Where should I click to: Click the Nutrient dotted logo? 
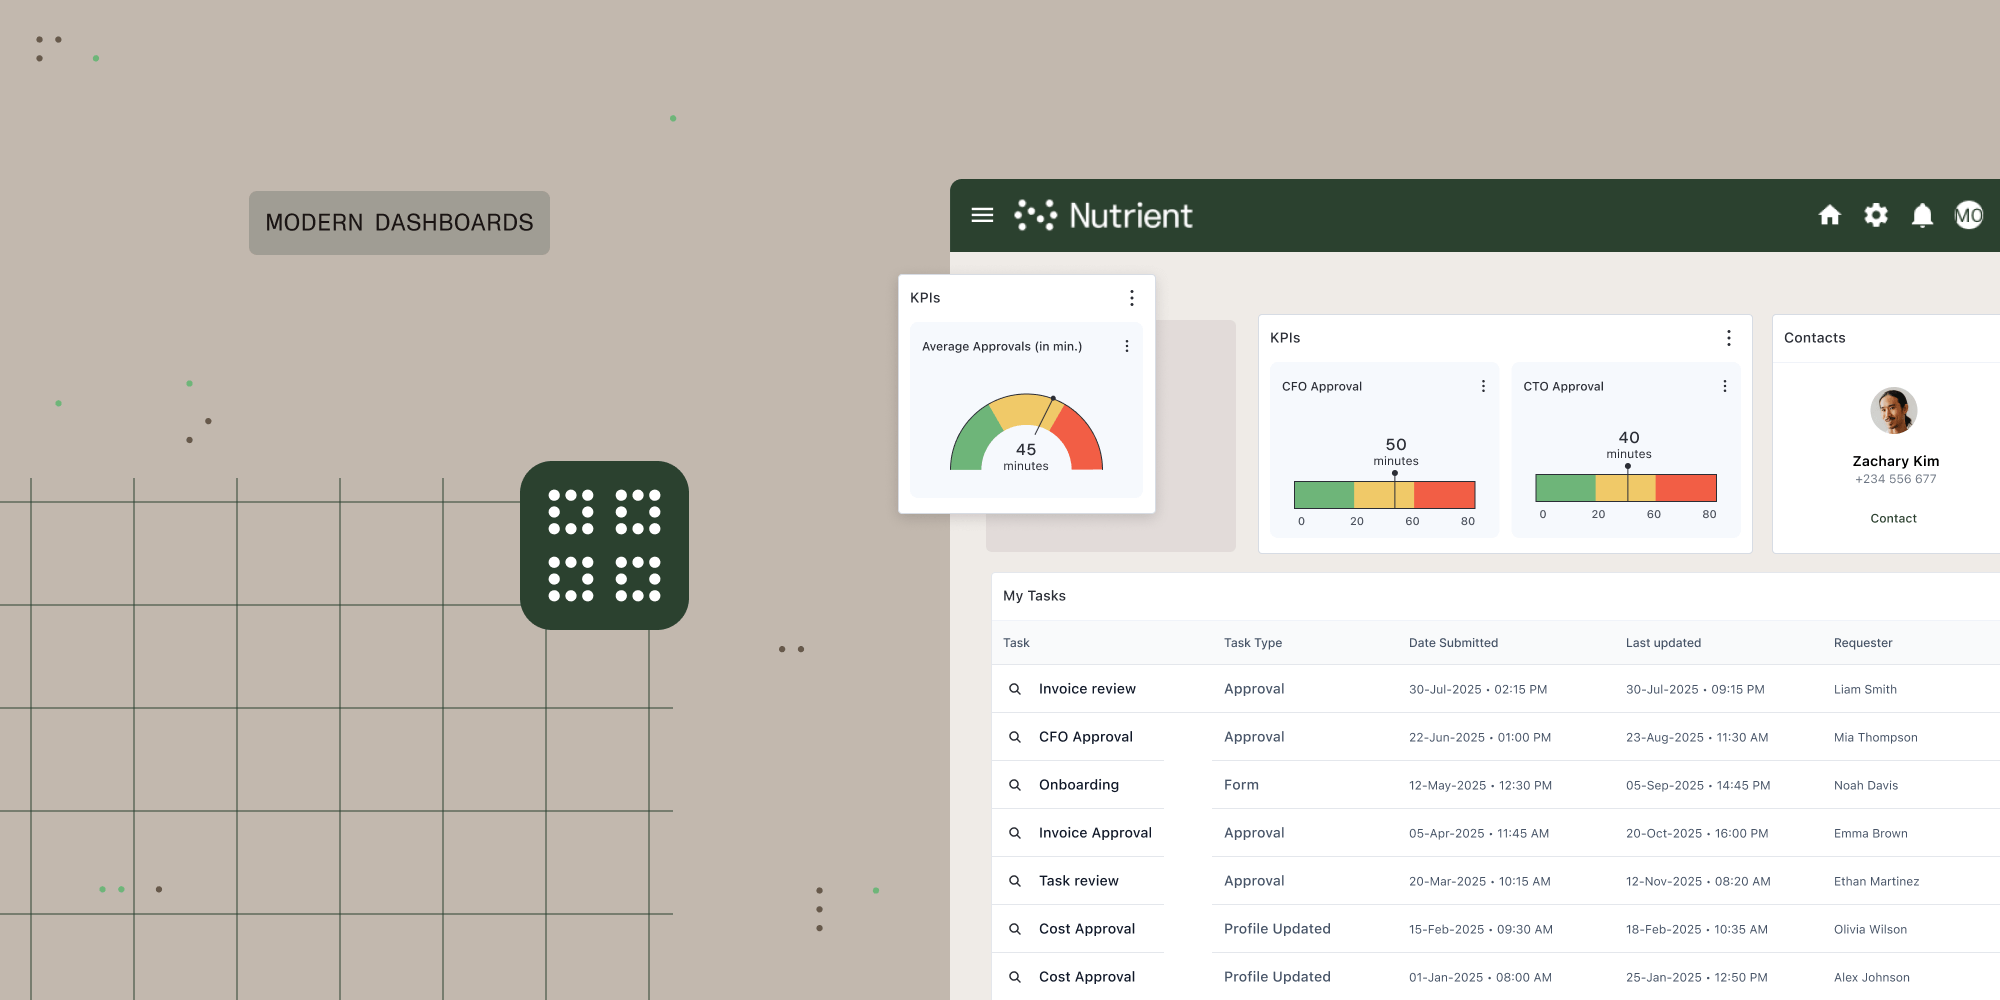point(1038,215)
